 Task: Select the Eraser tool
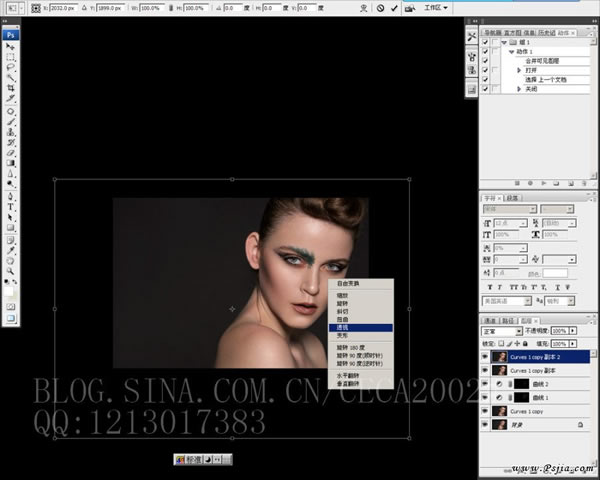[x=10, y=153]
